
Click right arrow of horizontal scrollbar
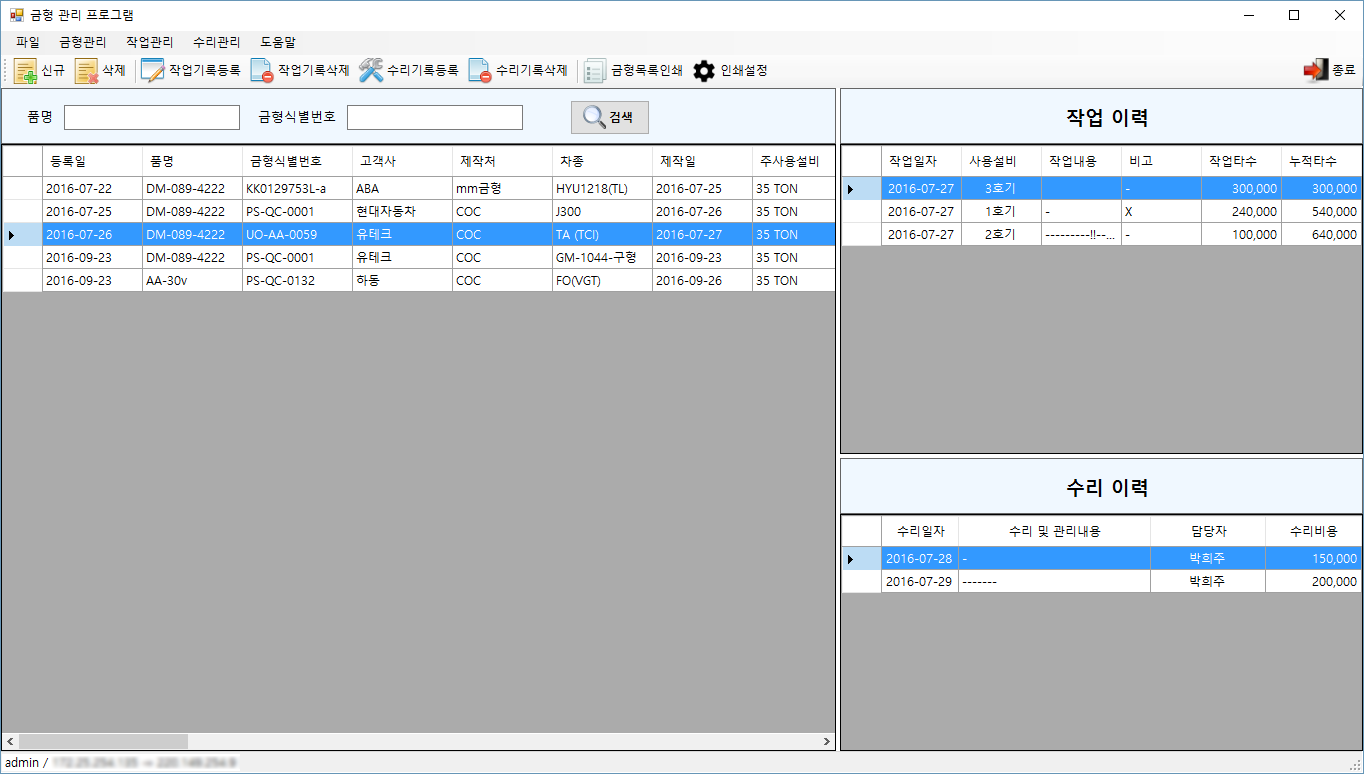click(x=826, y=742)
